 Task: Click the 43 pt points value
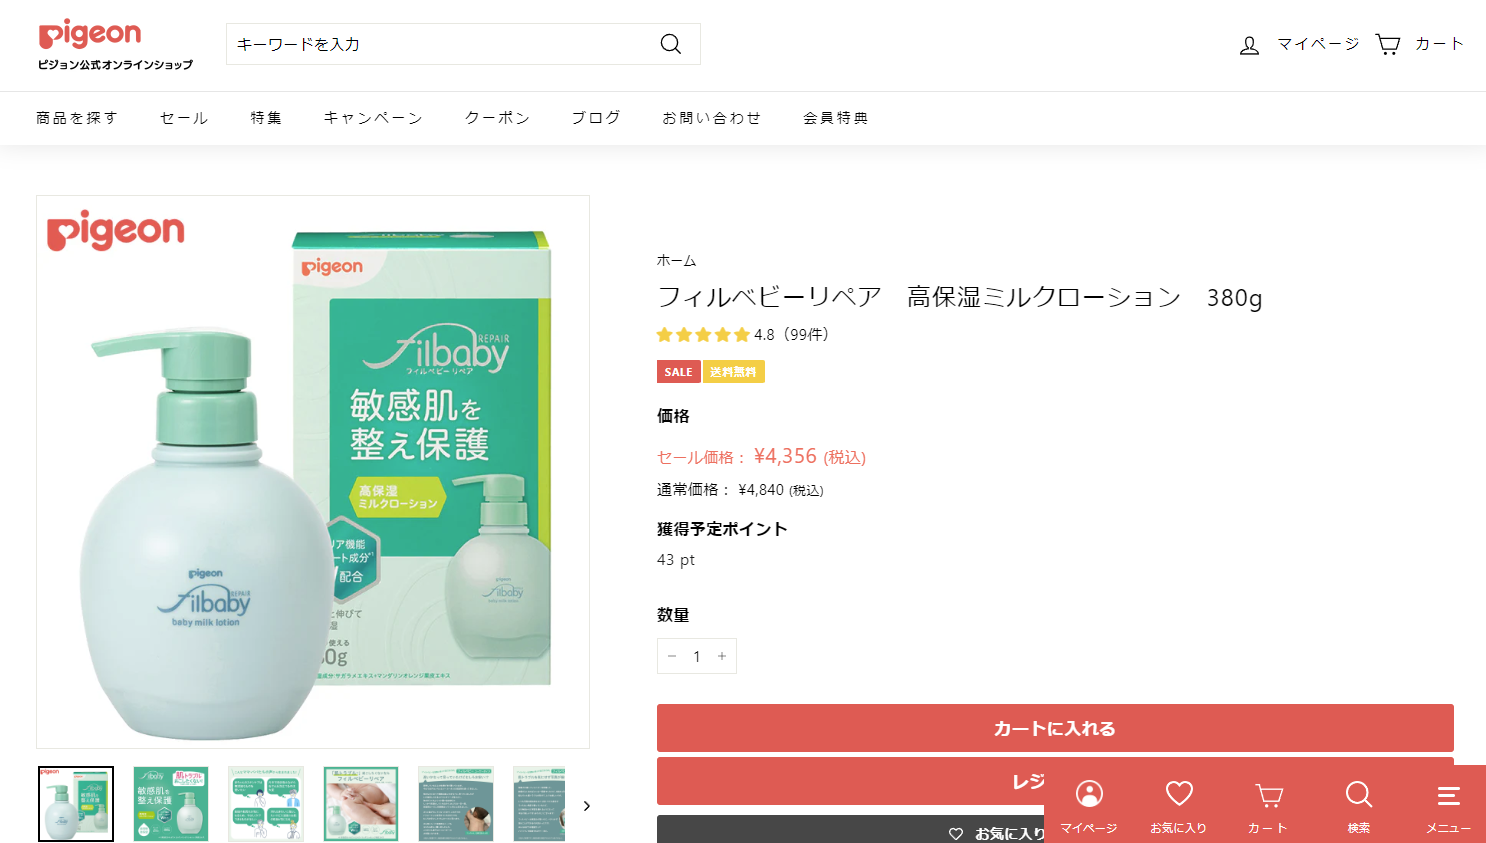(x=676, y=560)
